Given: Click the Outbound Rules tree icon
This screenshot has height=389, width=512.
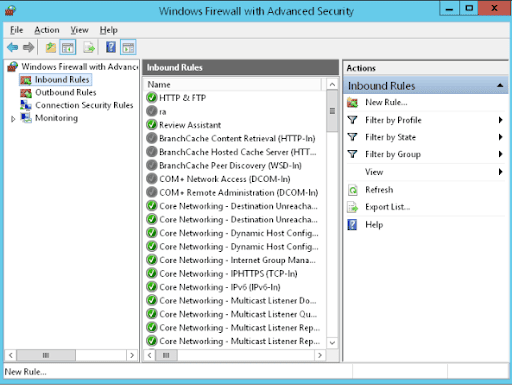Looking at the screenshot, I should pyautogui.click(x=26, y=93).
